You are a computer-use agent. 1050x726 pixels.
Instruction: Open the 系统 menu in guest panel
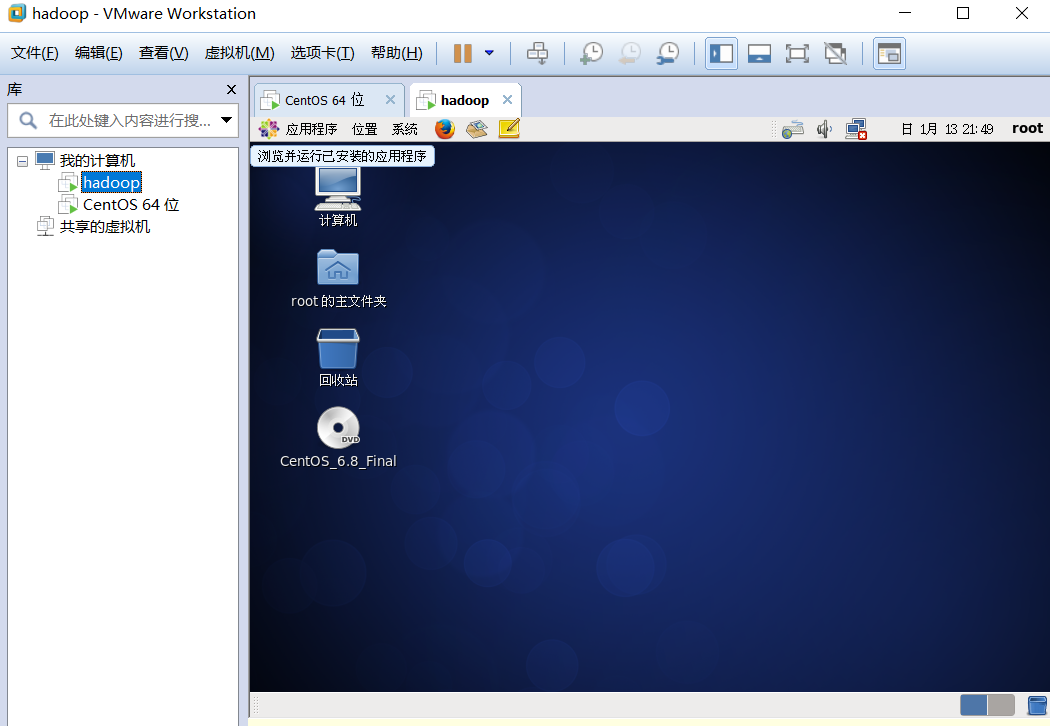pos(404,129)
